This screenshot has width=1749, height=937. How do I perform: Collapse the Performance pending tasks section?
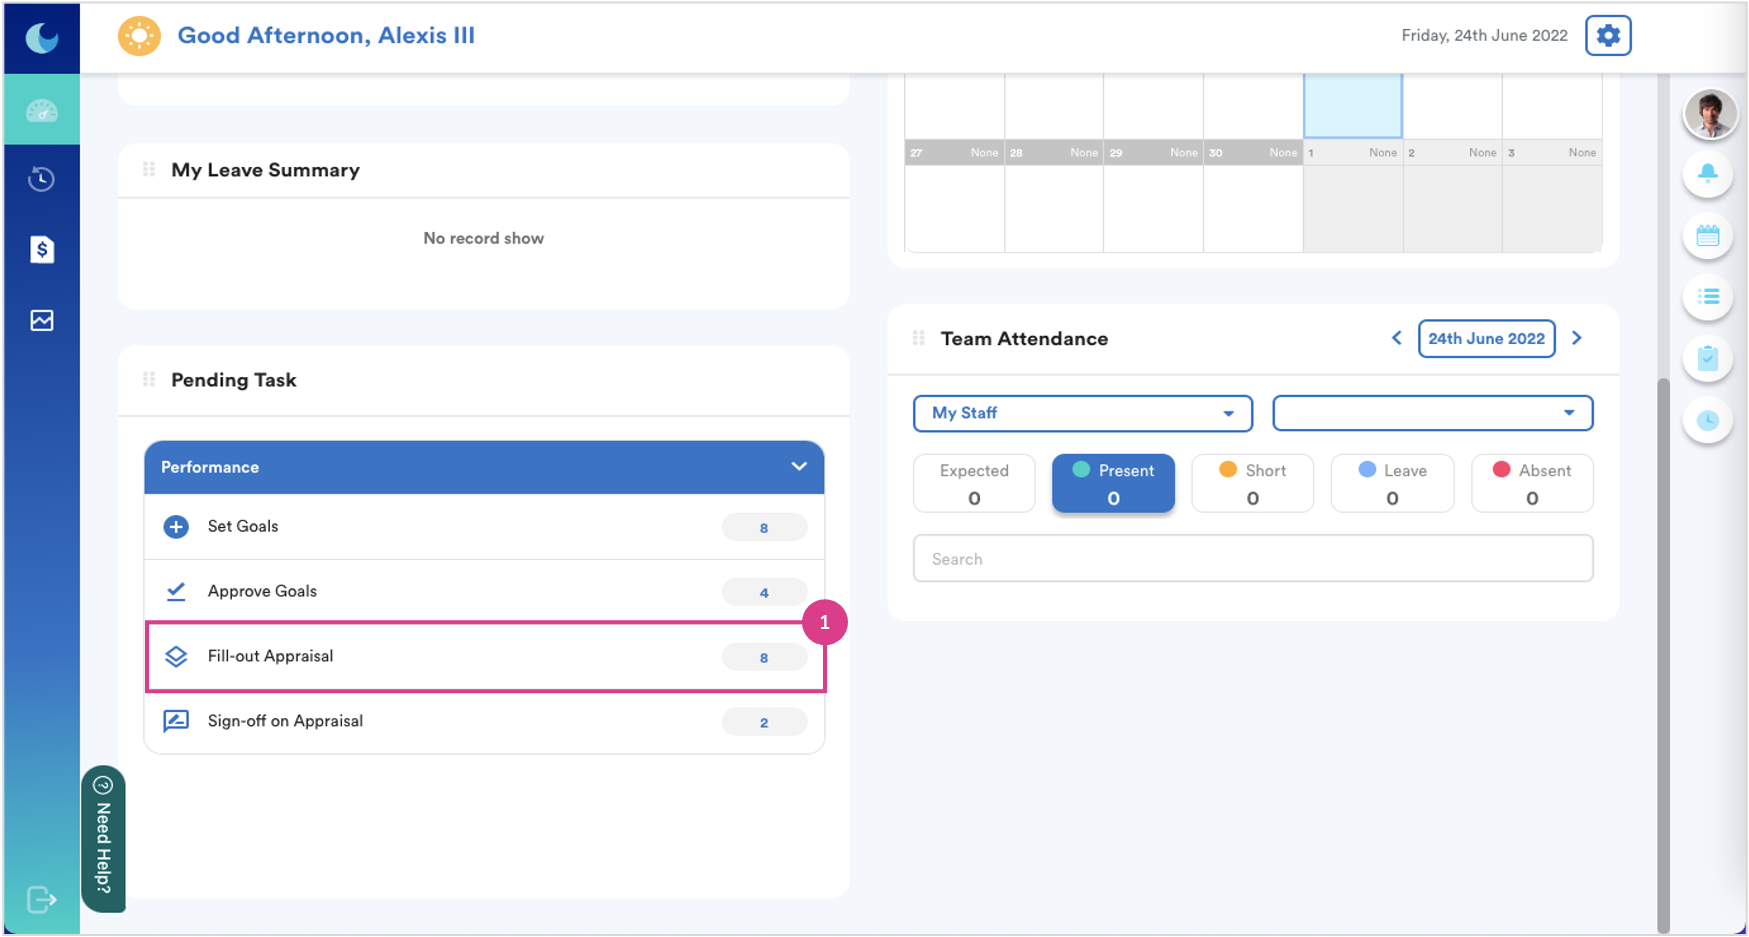[799, 466]
